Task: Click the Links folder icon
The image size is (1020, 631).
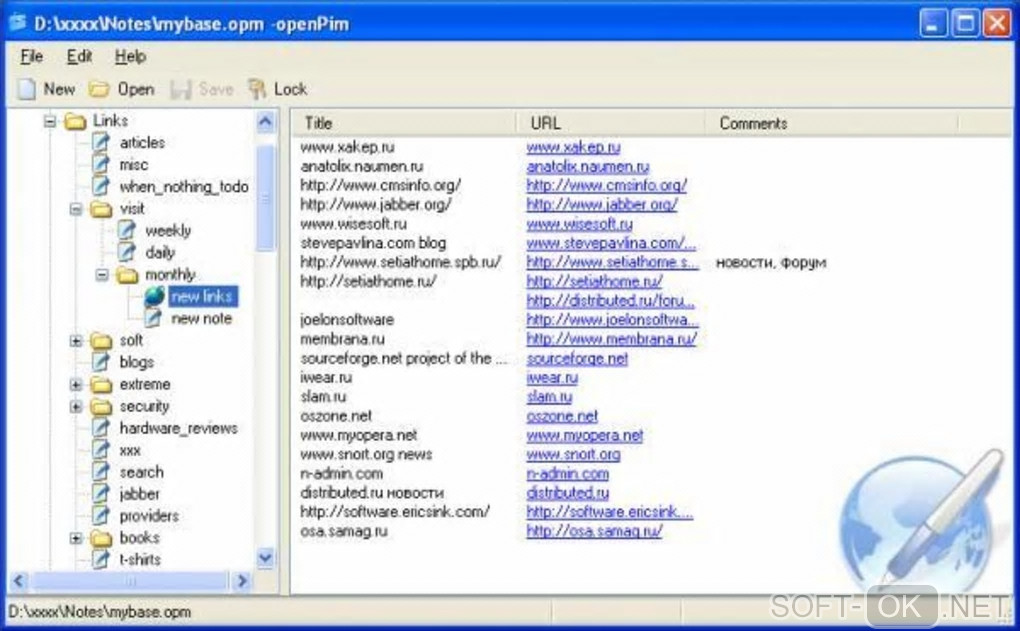Action: pos(75,121)
